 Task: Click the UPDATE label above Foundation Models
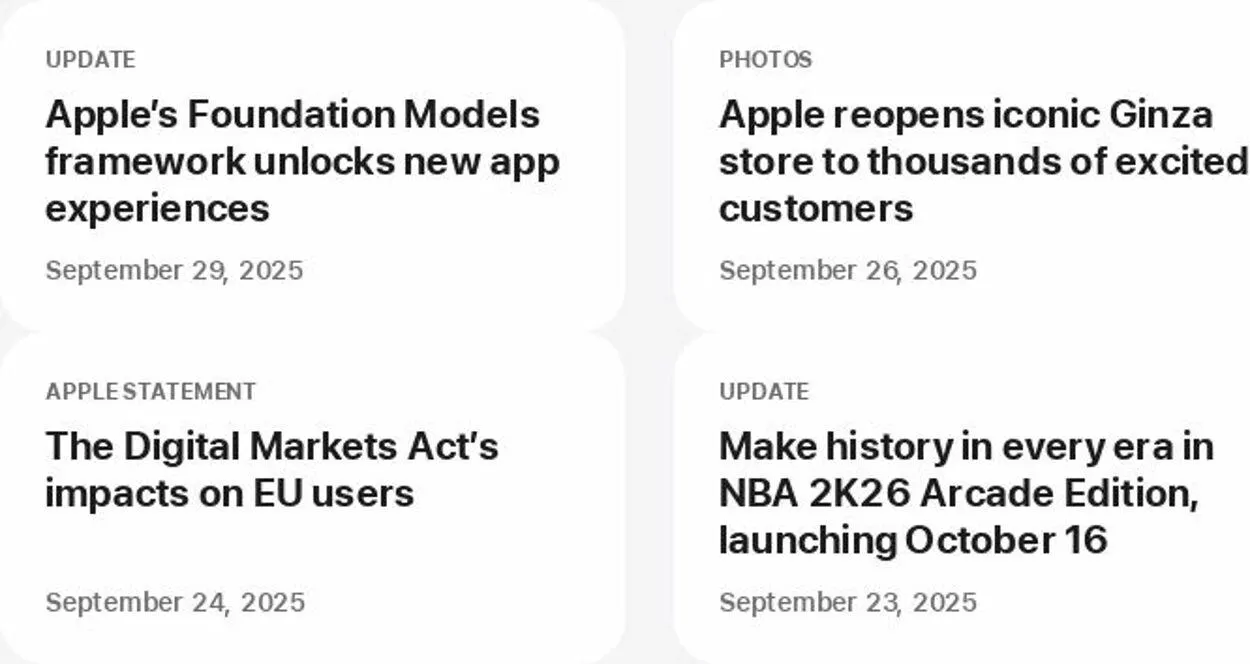[x=90, y=60]
